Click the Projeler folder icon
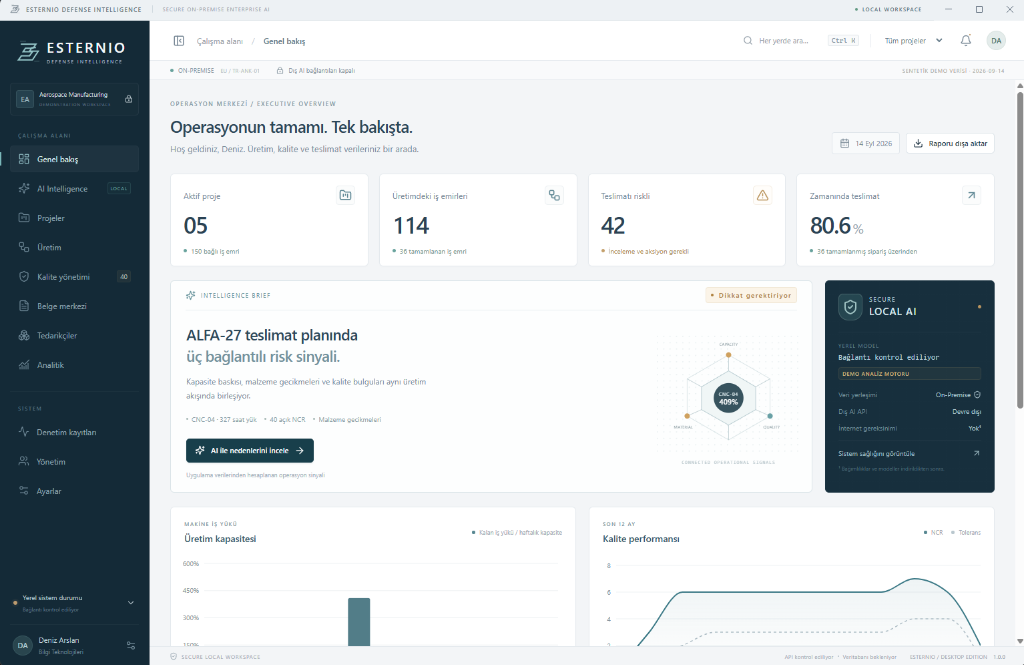The height and width of the screenshot is (665, 1024). click(24, 218)
